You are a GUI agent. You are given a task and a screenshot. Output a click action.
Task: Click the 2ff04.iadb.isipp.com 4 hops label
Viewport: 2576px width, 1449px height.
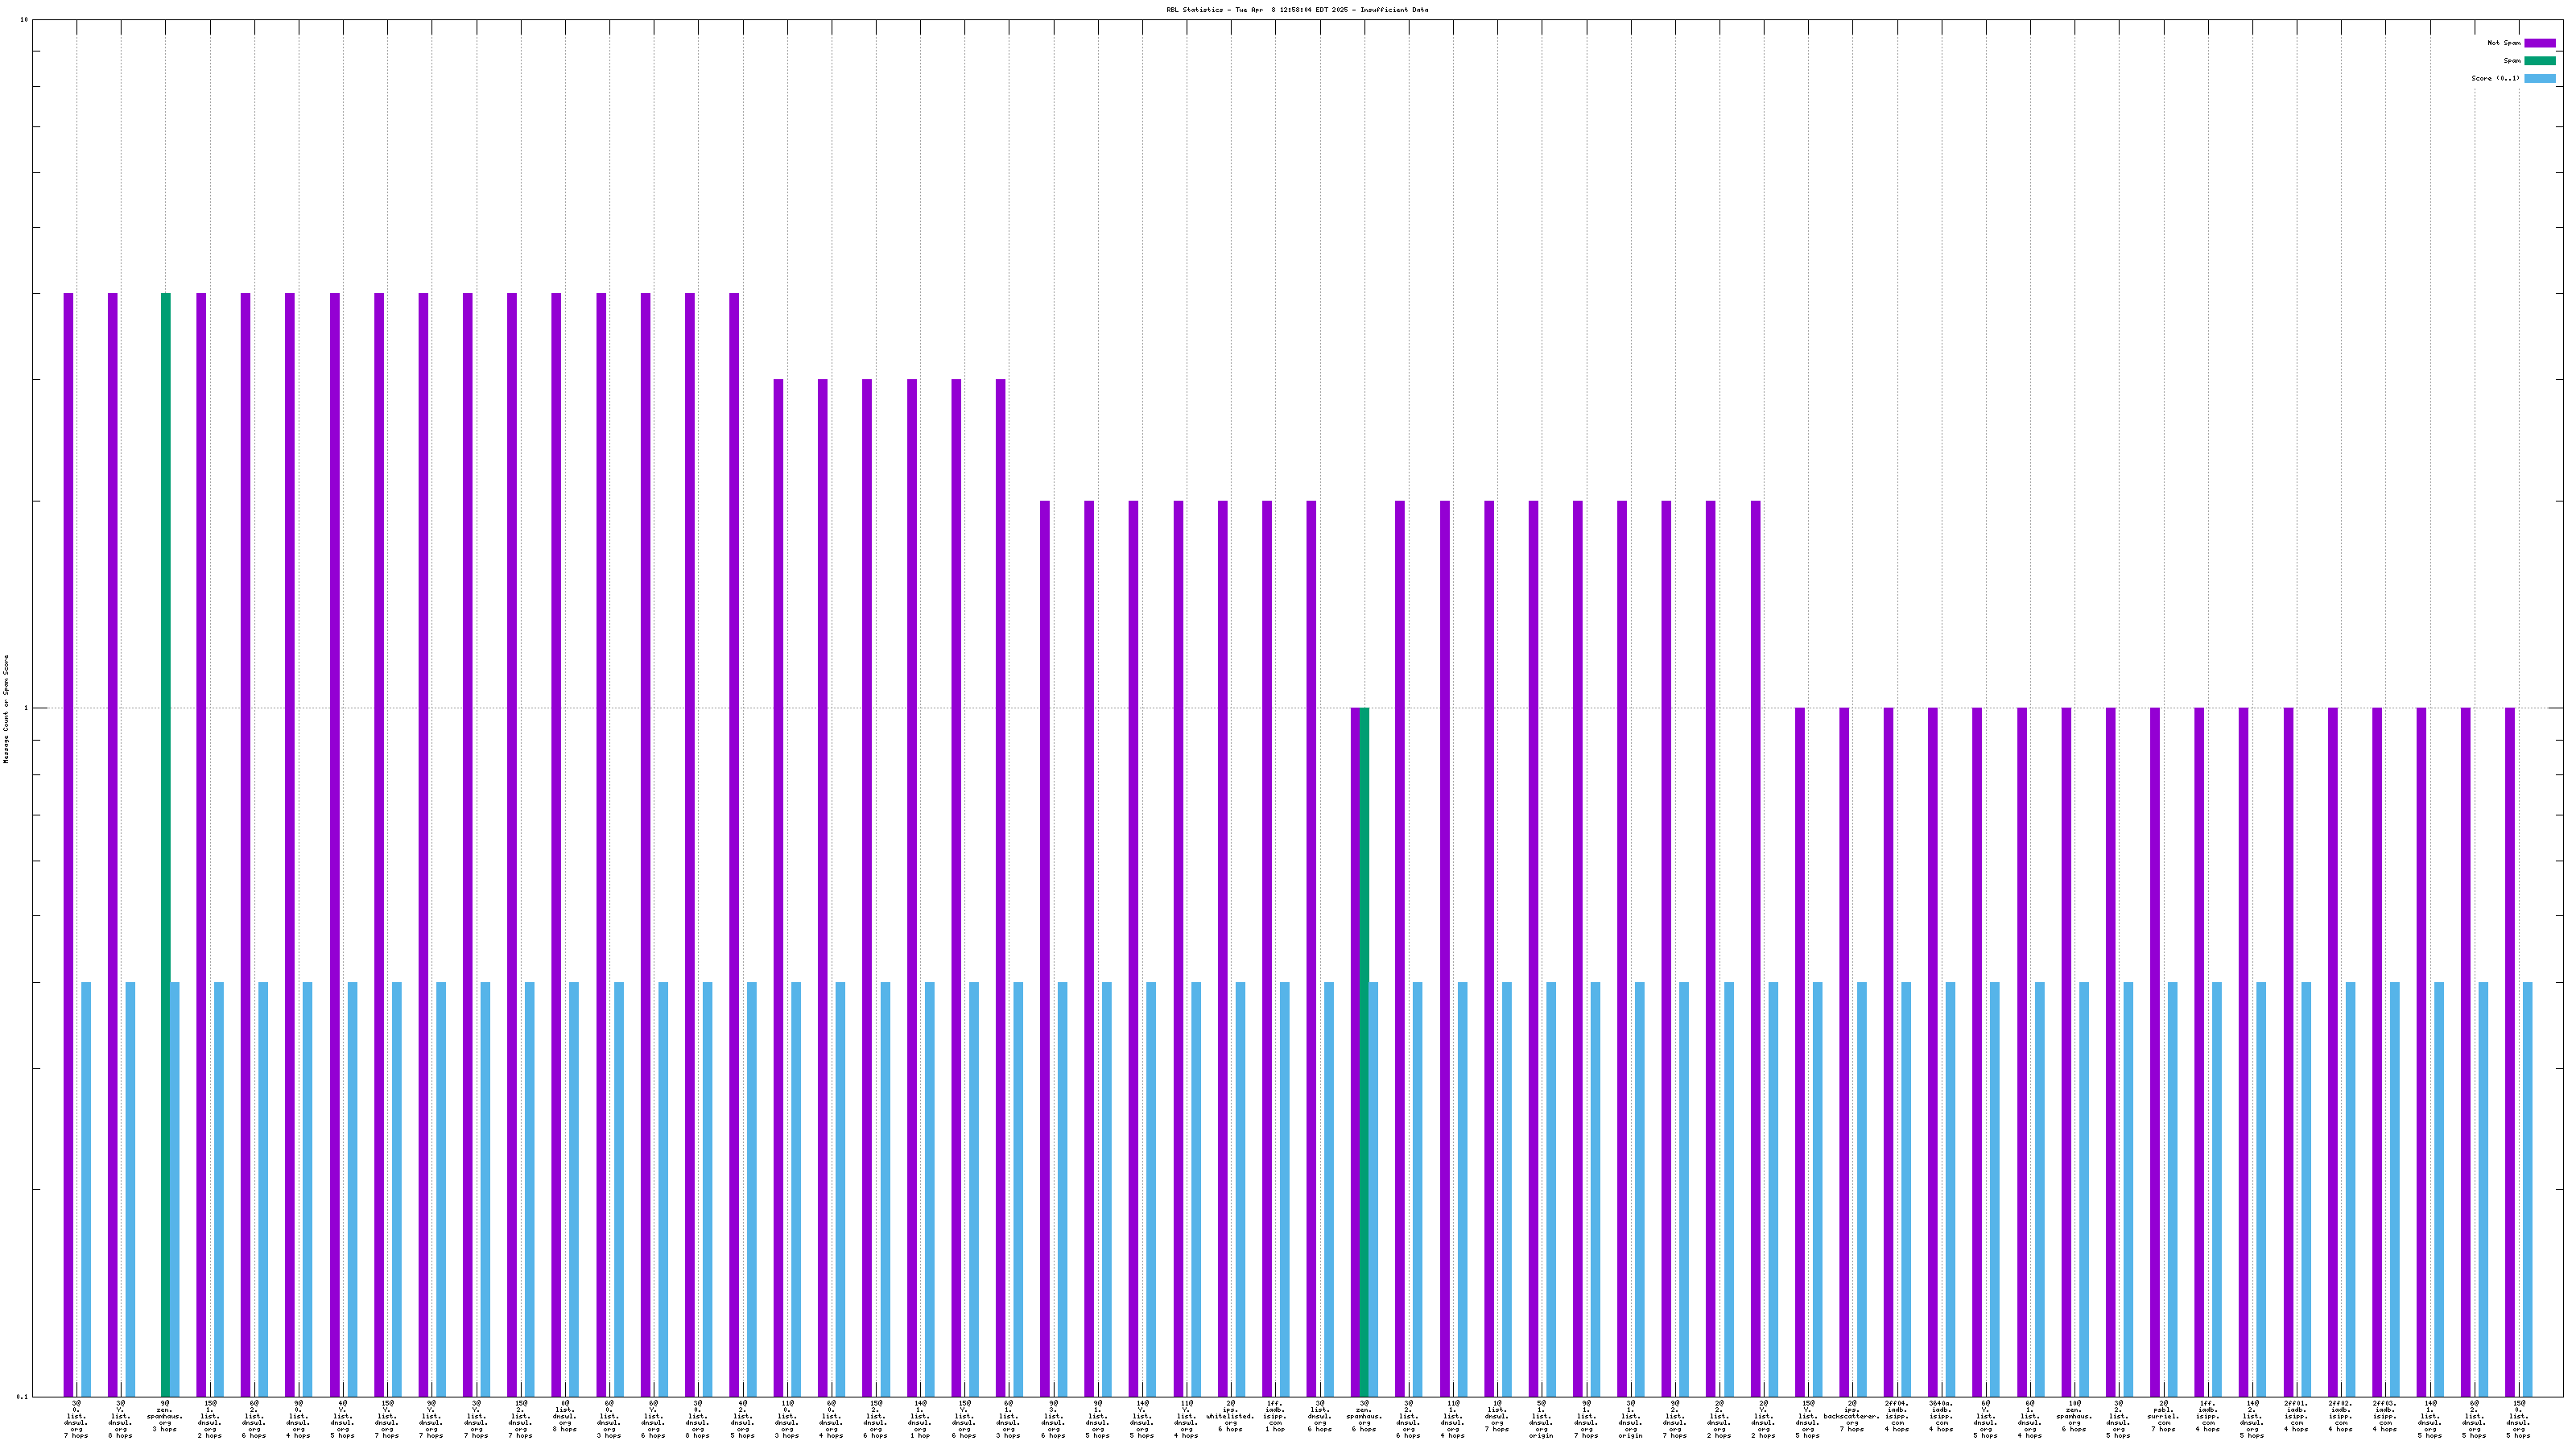click(x=1896, y=1416)
